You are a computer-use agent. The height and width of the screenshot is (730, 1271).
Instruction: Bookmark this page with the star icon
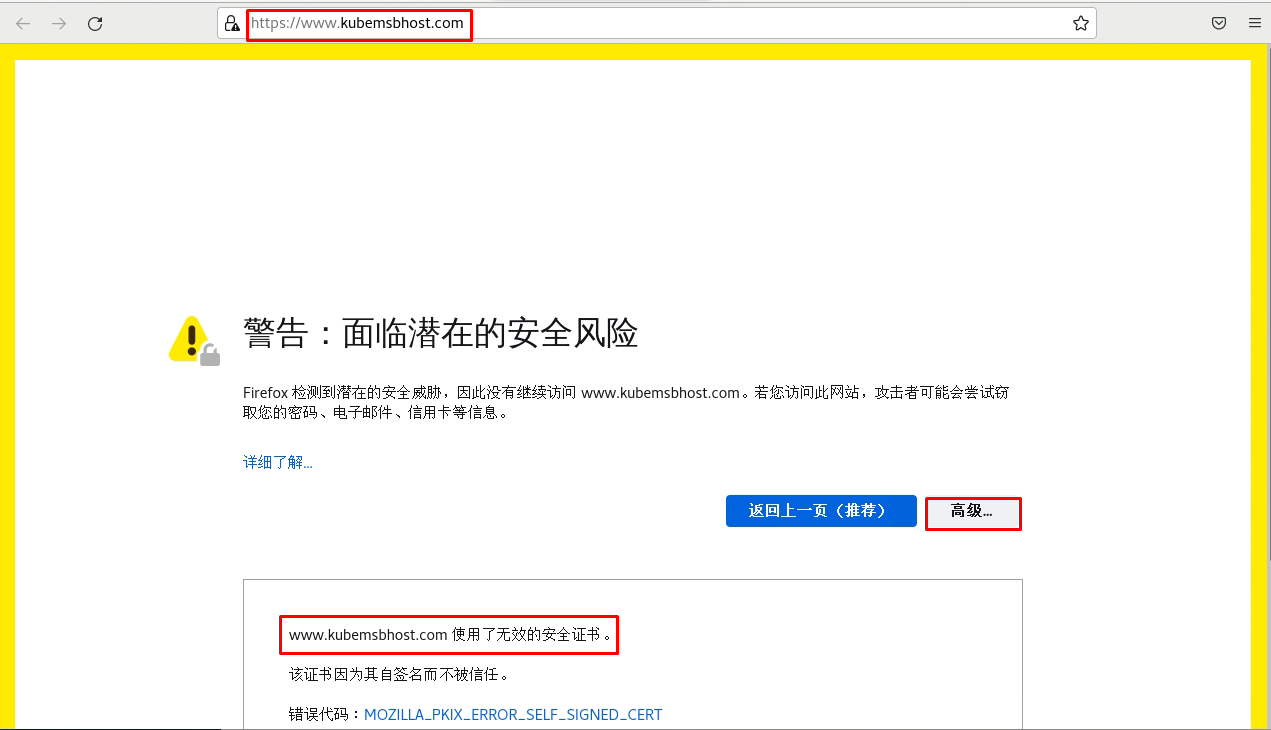(x=1080, y=23)
